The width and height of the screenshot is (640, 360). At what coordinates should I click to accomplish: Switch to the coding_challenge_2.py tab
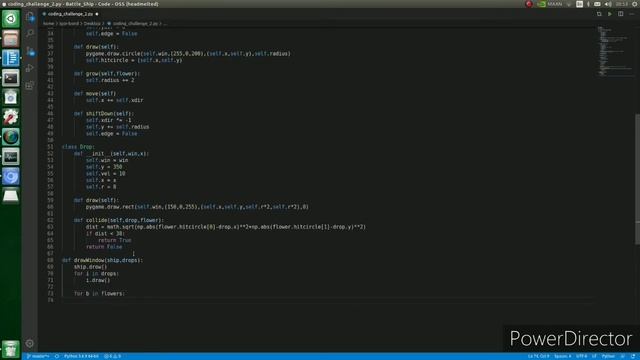(70, 14)
